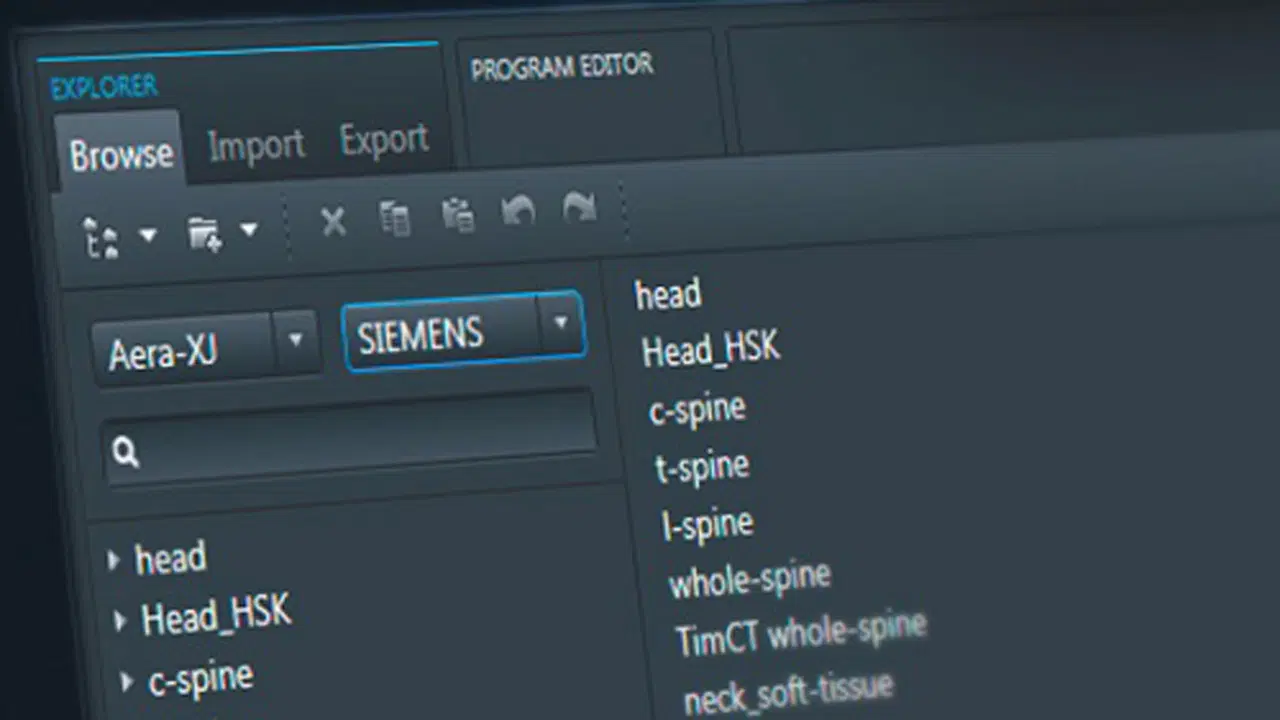Click the copy icon in toolbar
Image resolution: width=1280 pixels, height=720 pixels.
(x=395, y=218)
